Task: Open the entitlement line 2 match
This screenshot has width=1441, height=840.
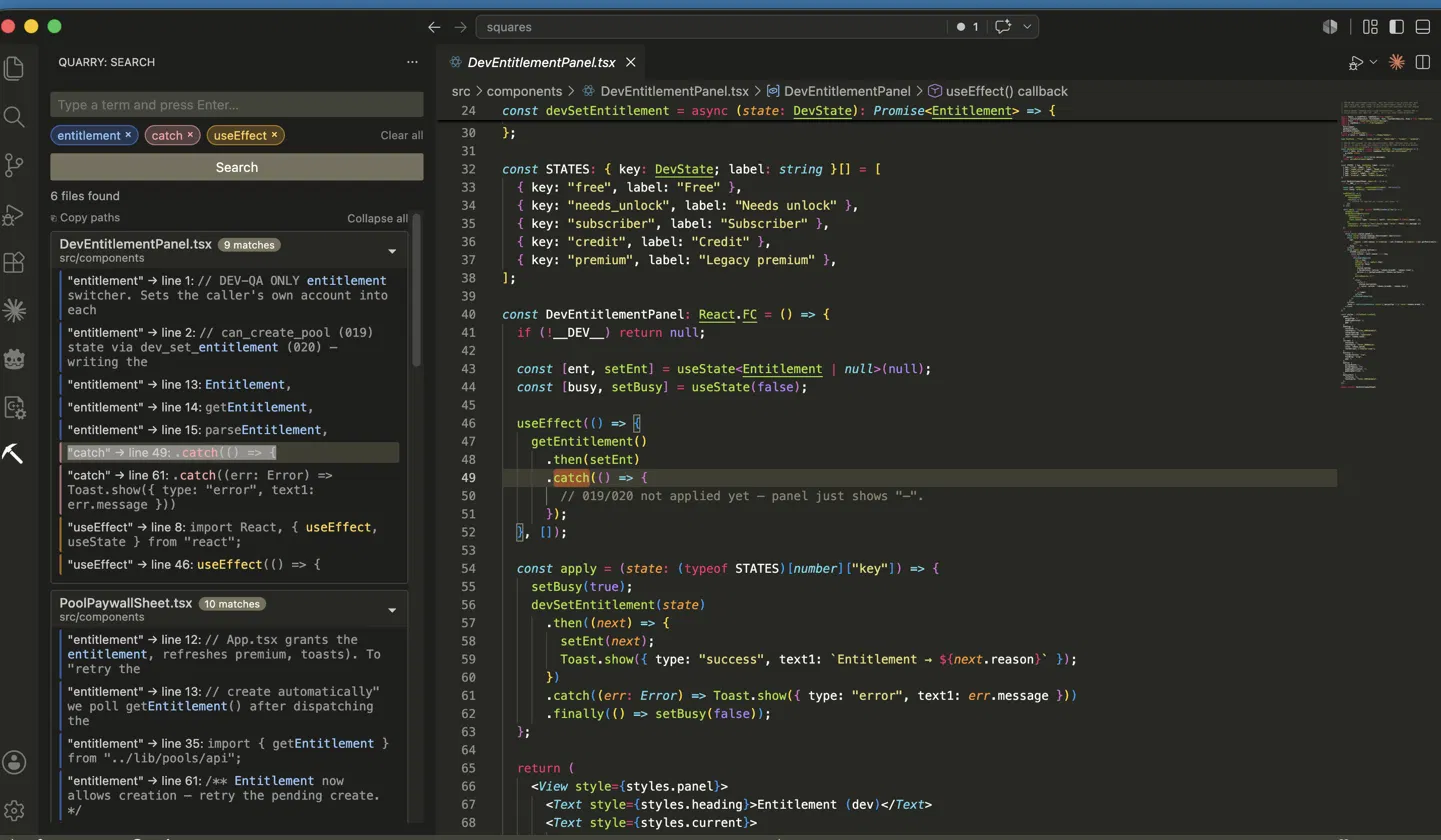Action: click(x=229, y=347)
